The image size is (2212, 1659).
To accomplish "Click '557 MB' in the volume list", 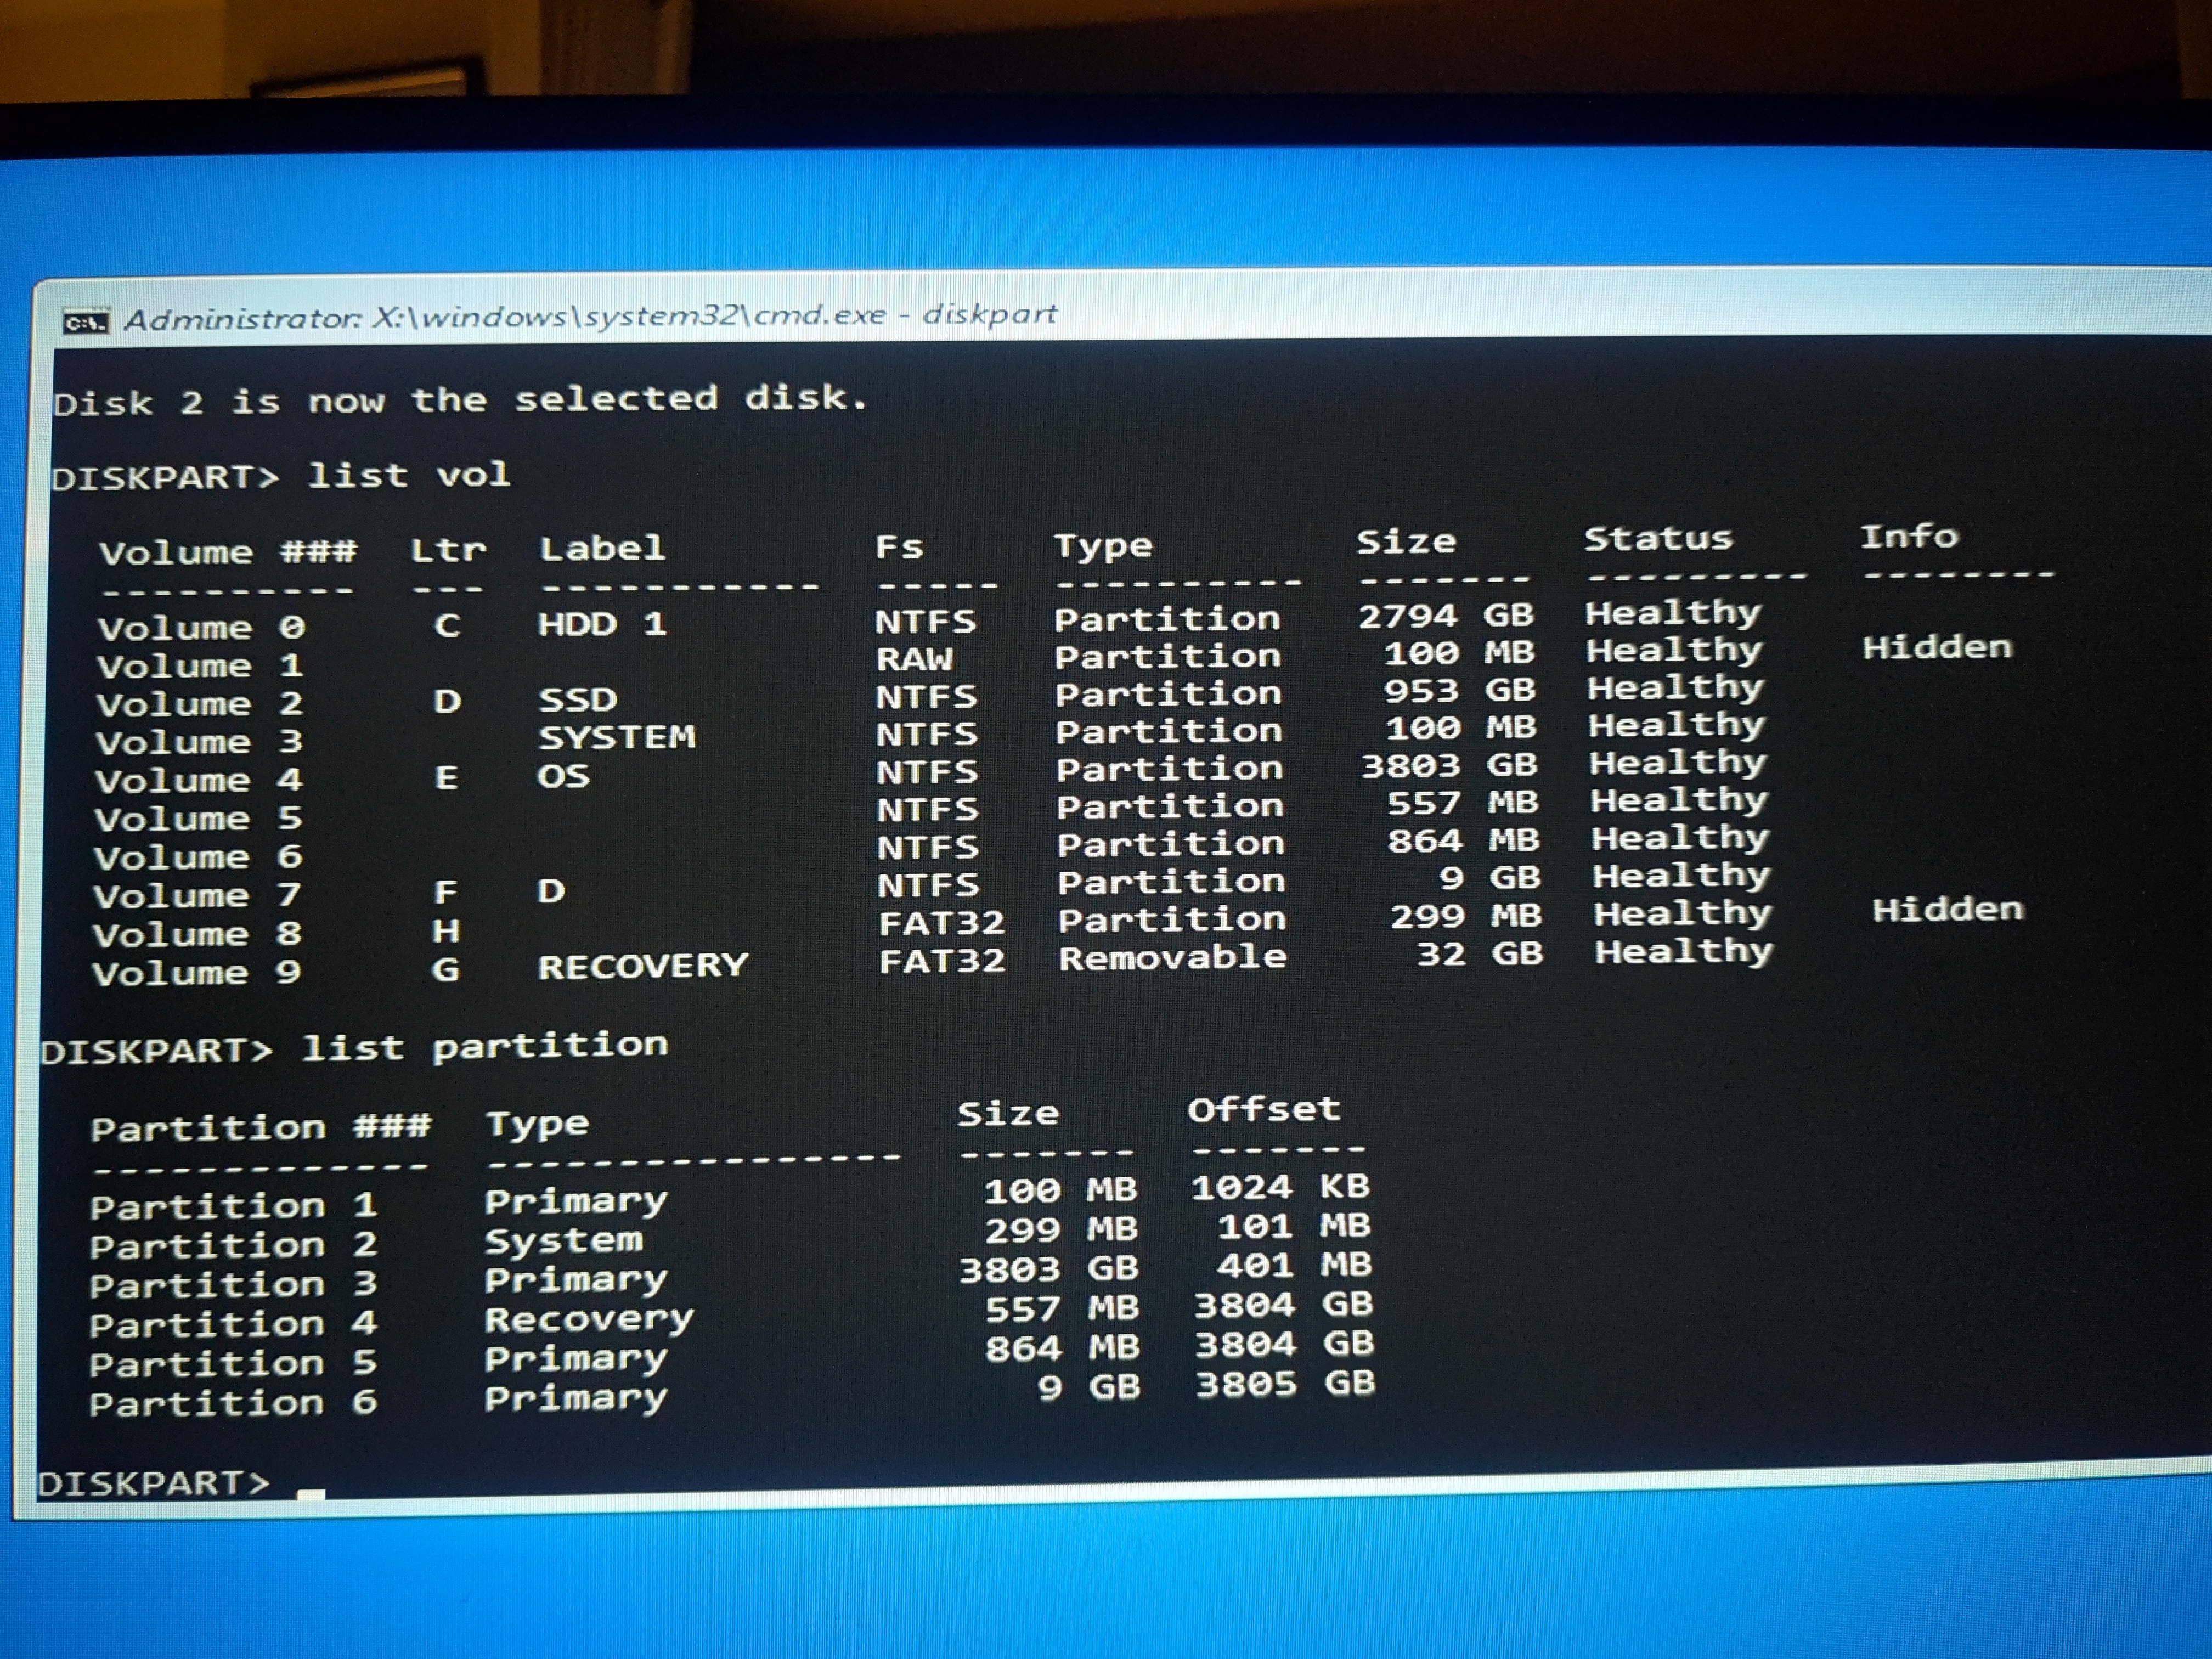I will click(1463, 803).
